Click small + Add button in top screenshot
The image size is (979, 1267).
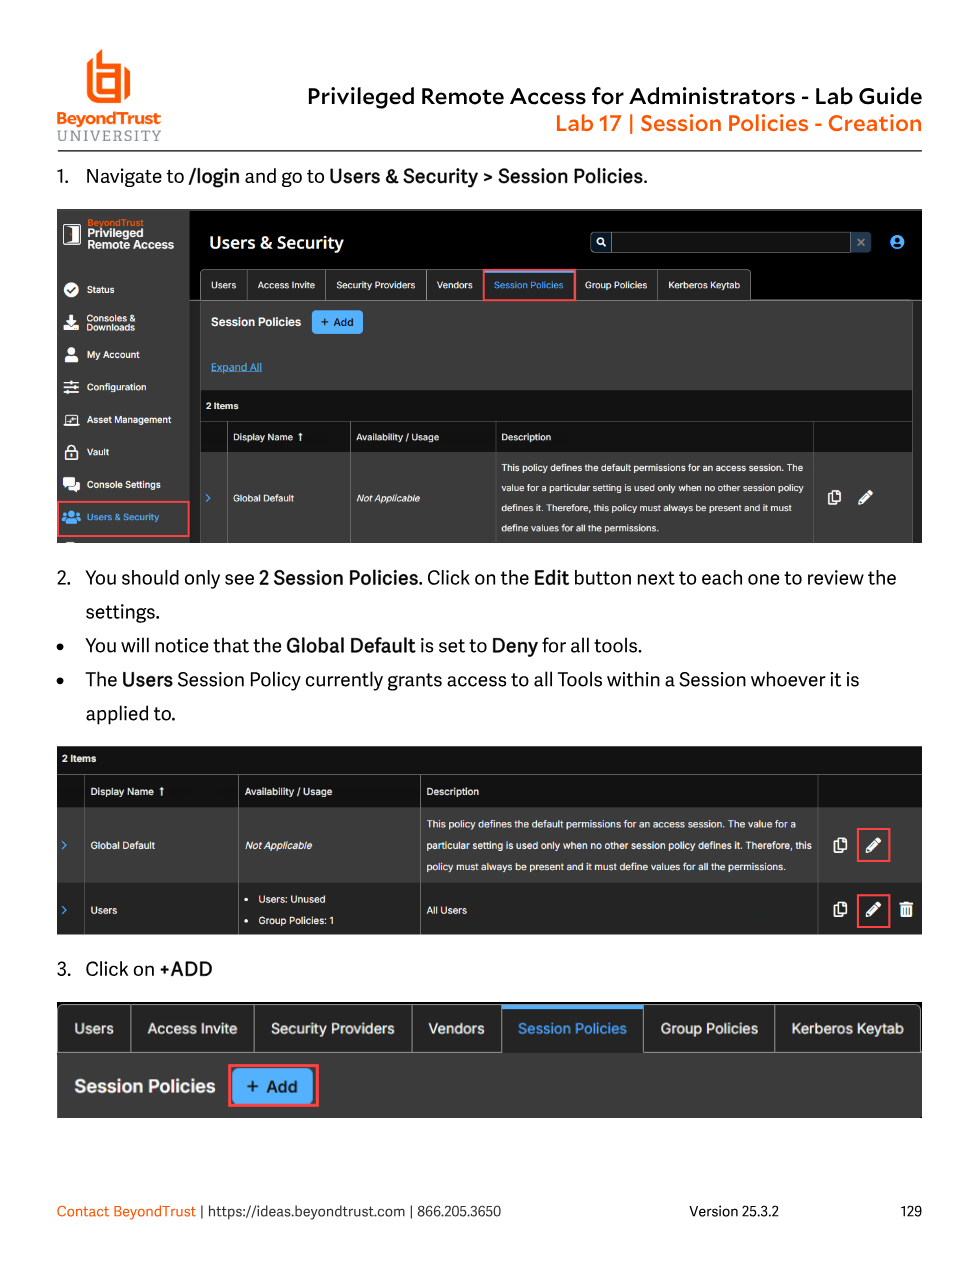337,322
